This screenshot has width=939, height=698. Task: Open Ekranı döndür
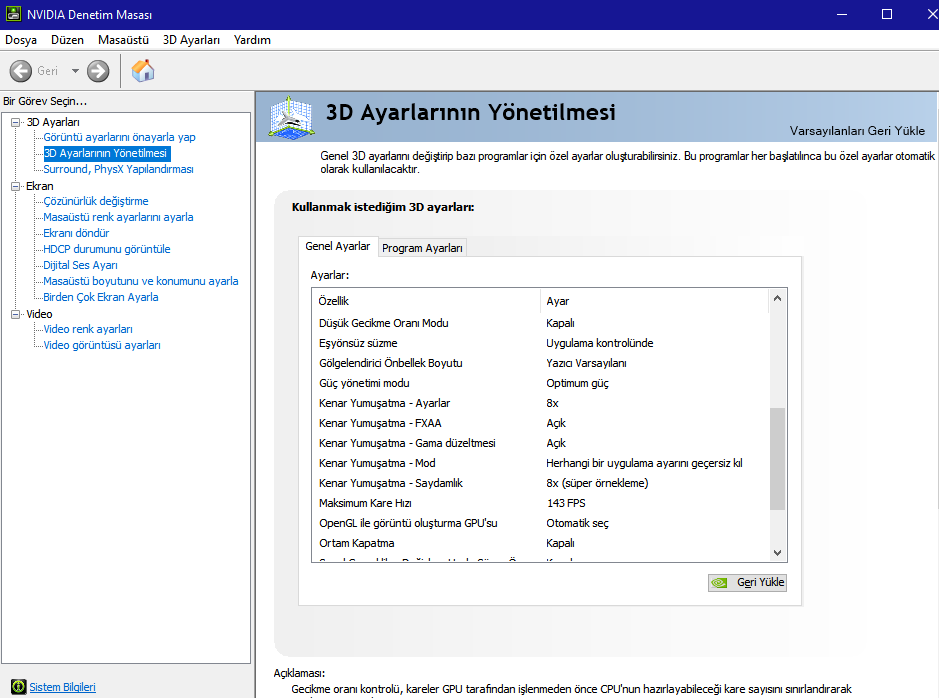click(x=76, y=233)
